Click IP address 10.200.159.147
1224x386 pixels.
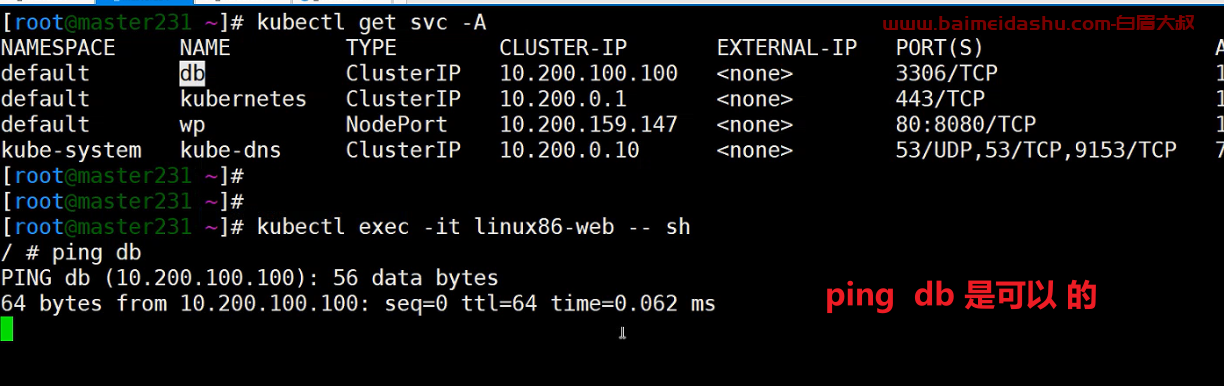click(589, 125)
